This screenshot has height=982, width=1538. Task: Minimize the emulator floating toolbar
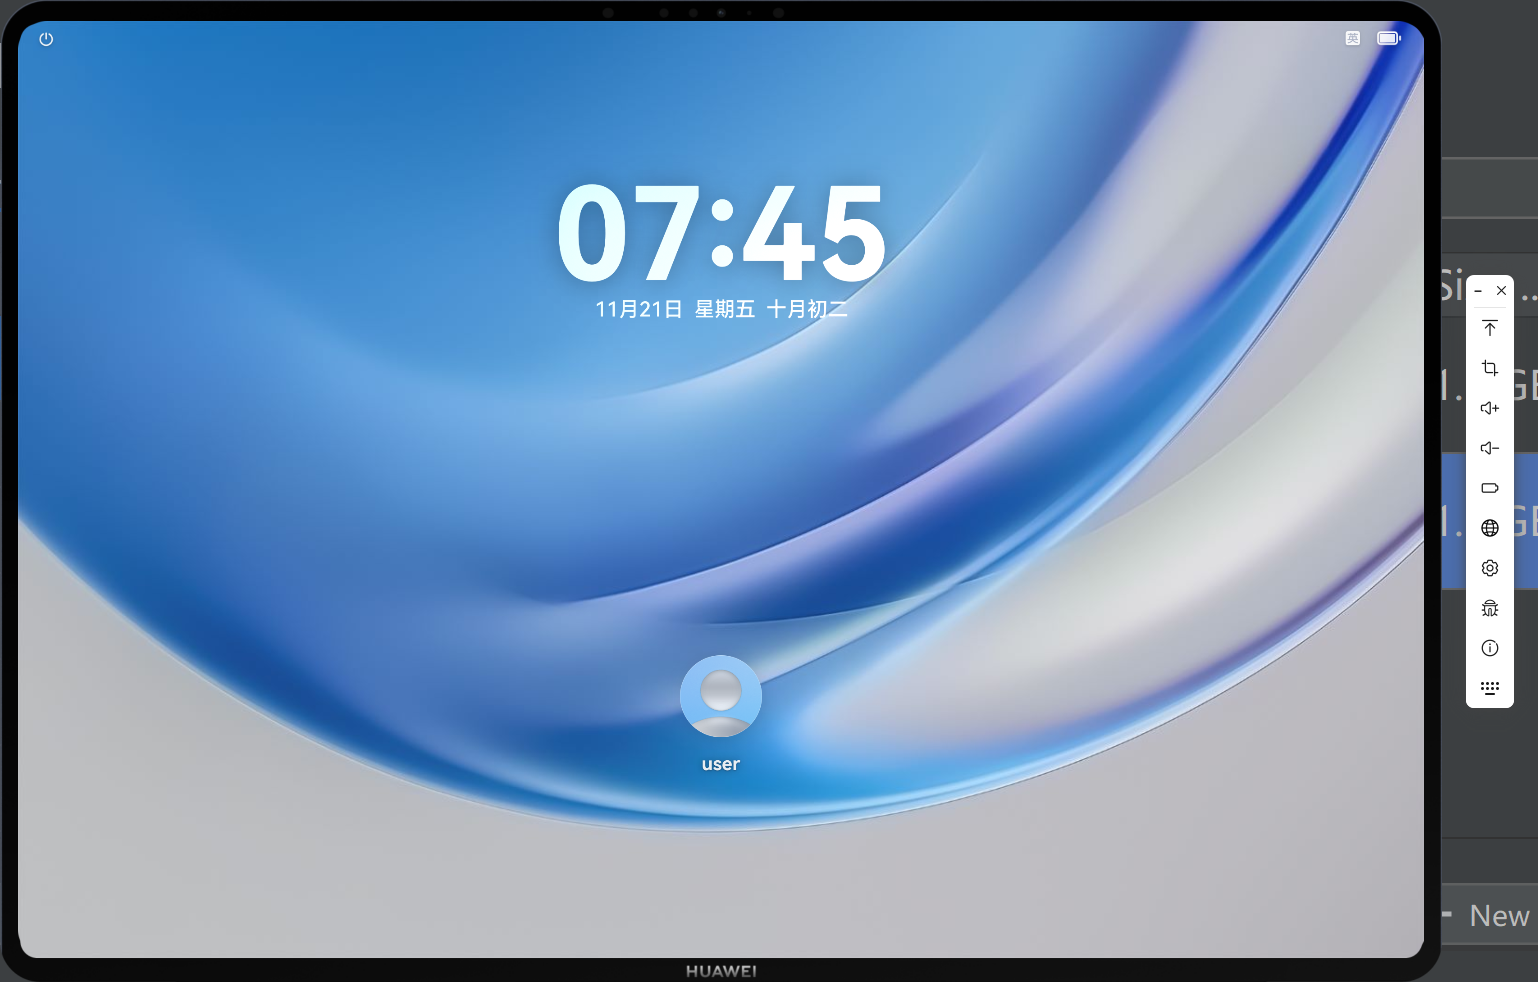(1478, 291)
